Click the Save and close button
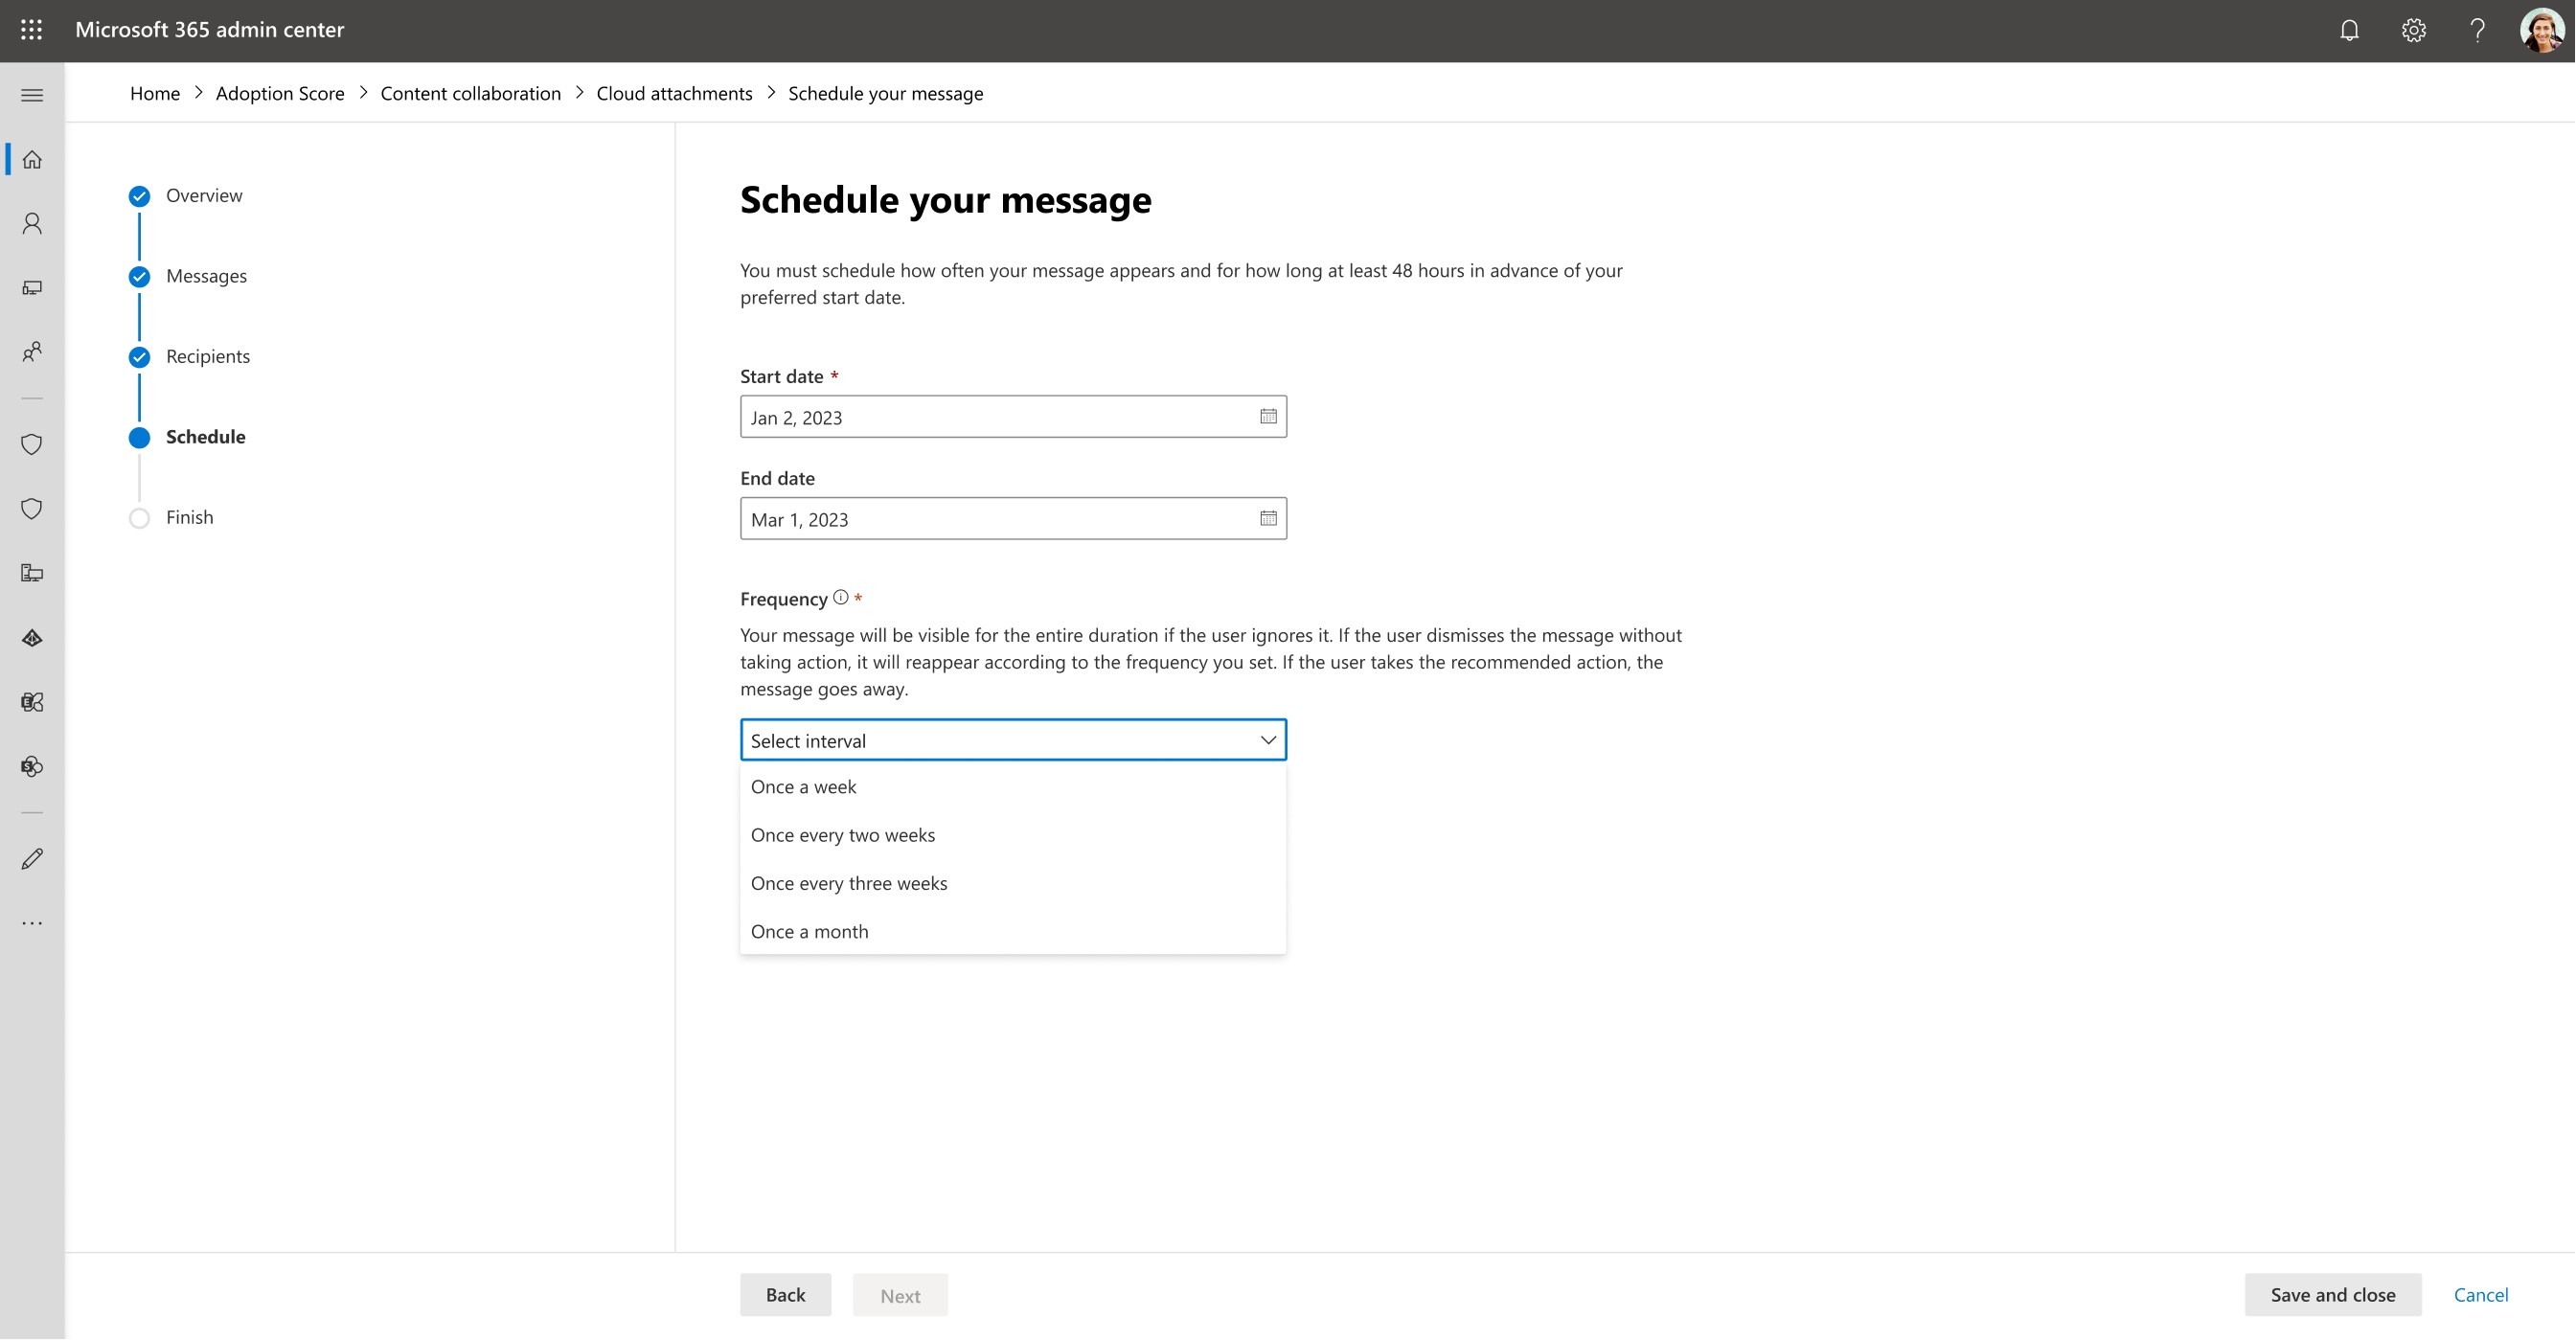The image size is (2576, 1340). coord(2332,1295)
